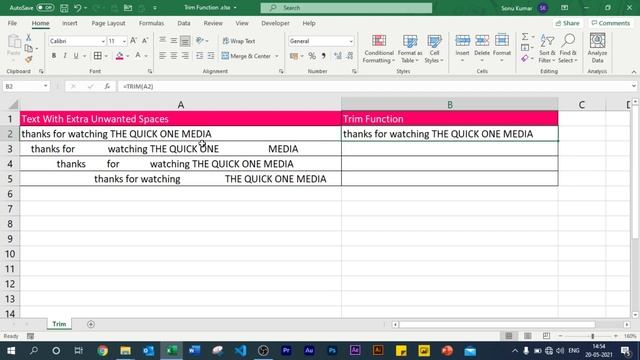Switch to Page Layout view icon

[527, 336]
